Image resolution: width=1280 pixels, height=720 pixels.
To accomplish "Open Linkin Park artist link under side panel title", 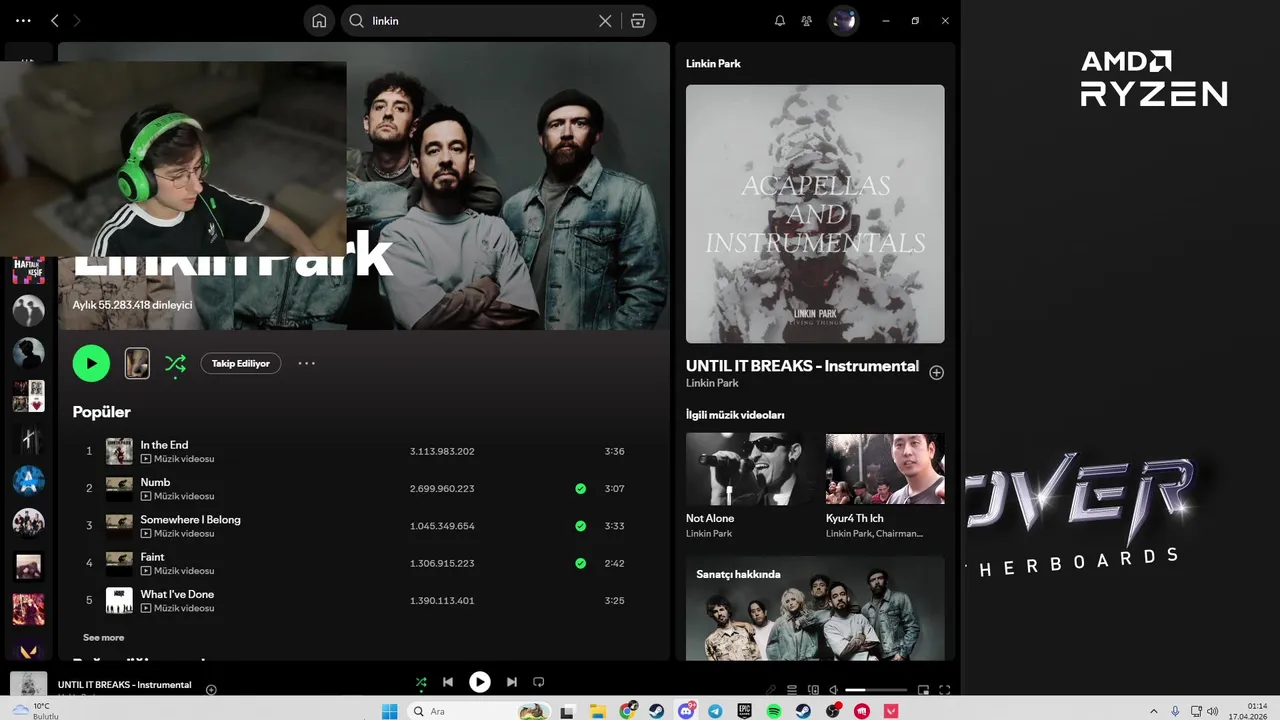I will (x=712, y=383).
